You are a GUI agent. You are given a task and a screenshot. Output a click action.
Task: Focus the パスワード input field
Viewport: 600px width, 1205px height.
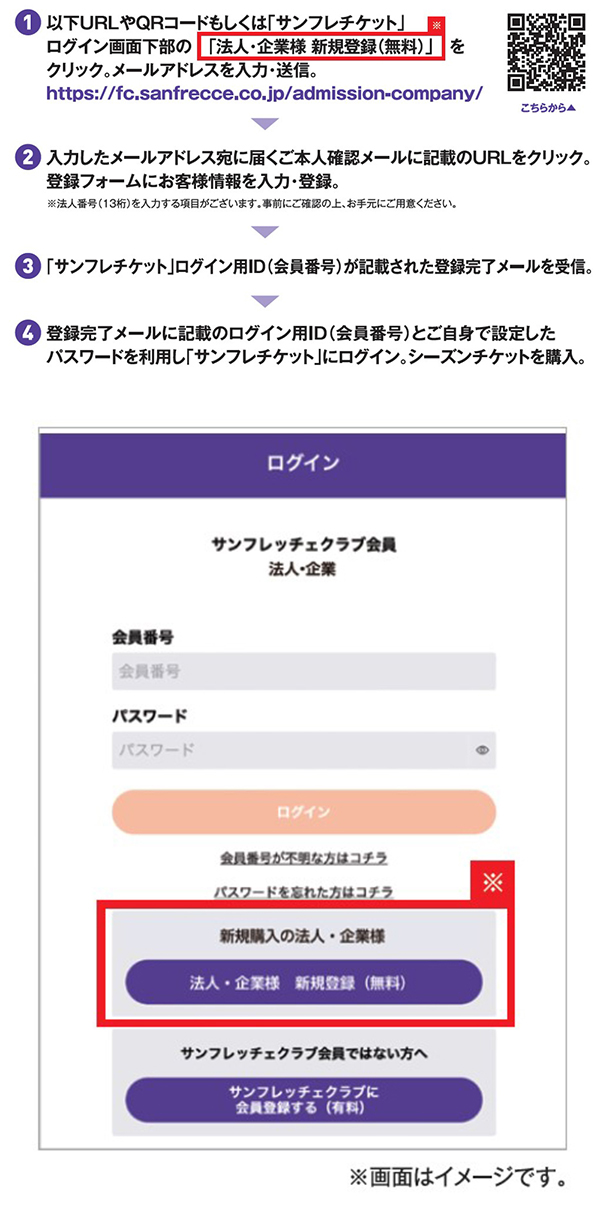pos(304,750)
